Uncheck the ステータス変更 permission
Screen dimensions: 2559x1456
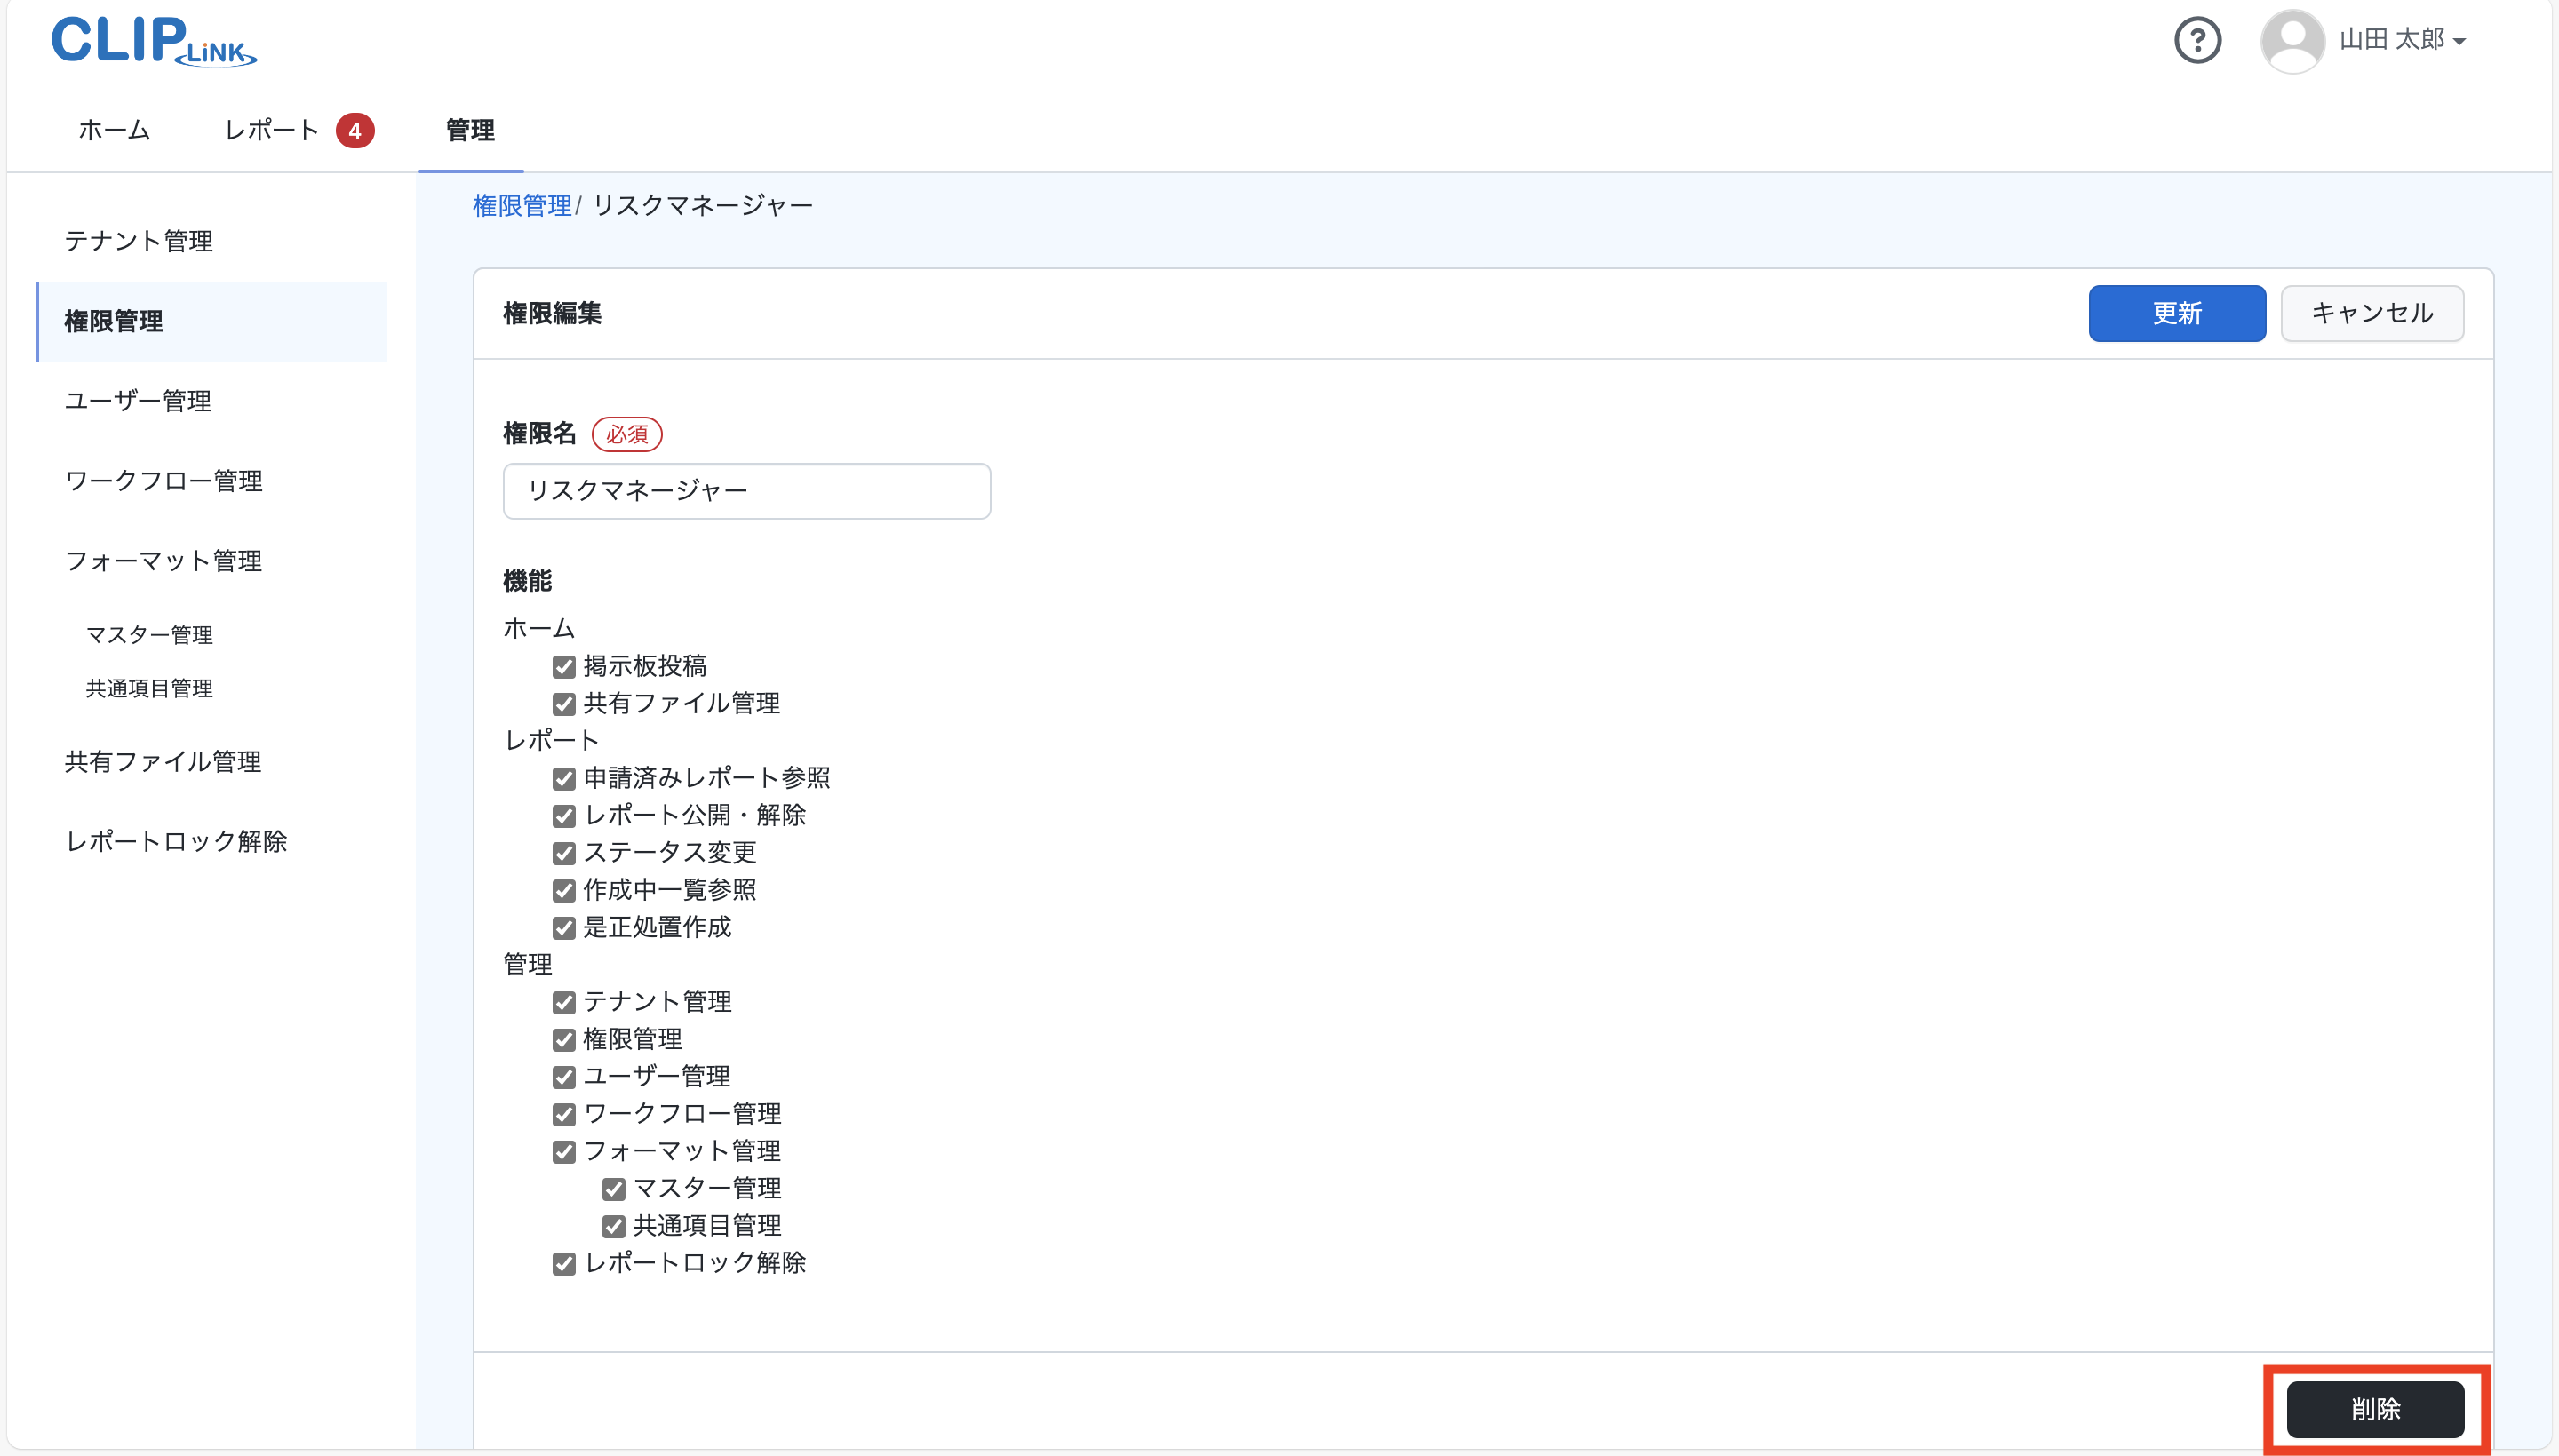coord(565,853)
